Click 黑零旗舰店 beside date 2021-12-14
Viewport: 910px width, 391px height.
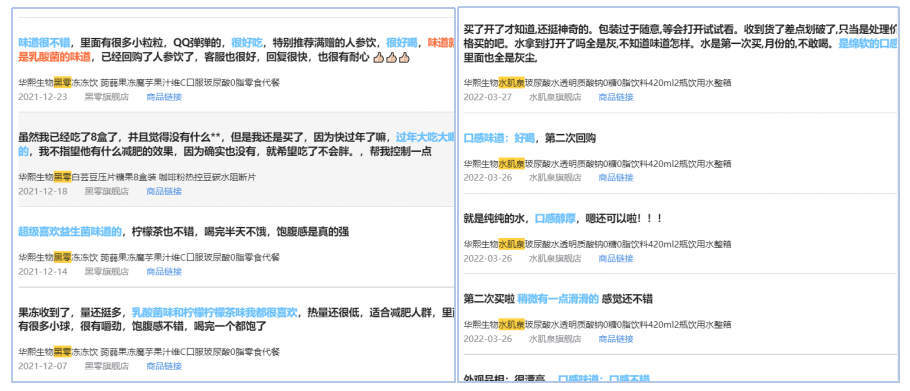[x=107, y=271]
